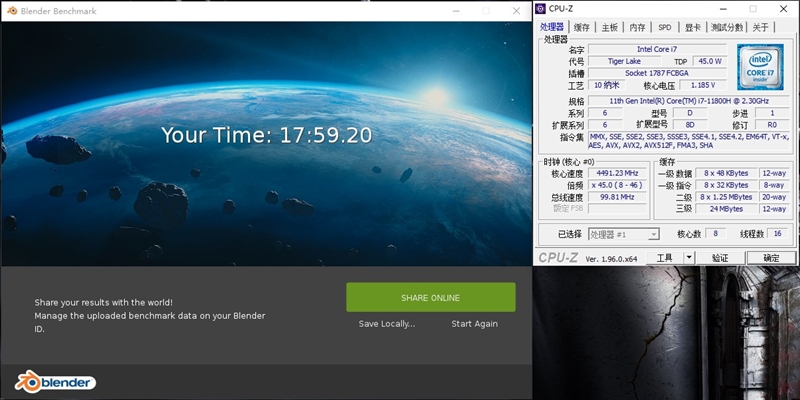800x400 pixels.
Task: Close the CPU-Z window
Action: (783, 9)
